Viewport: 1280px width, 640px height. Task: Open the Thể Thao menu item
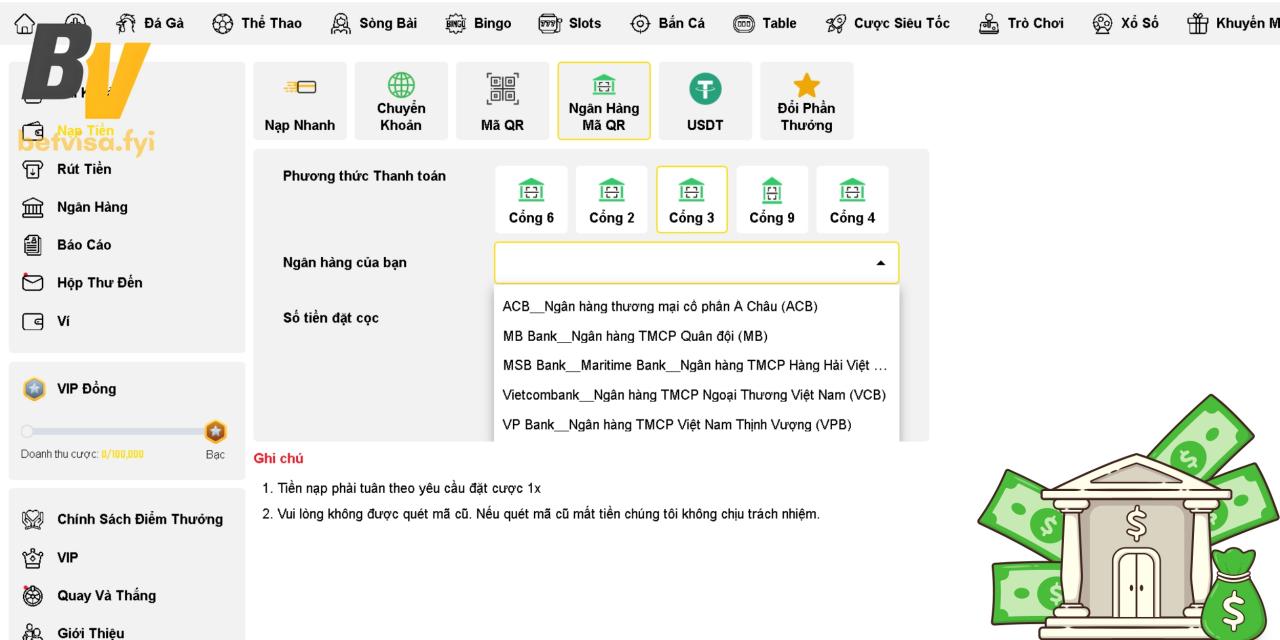pos(257,23)
